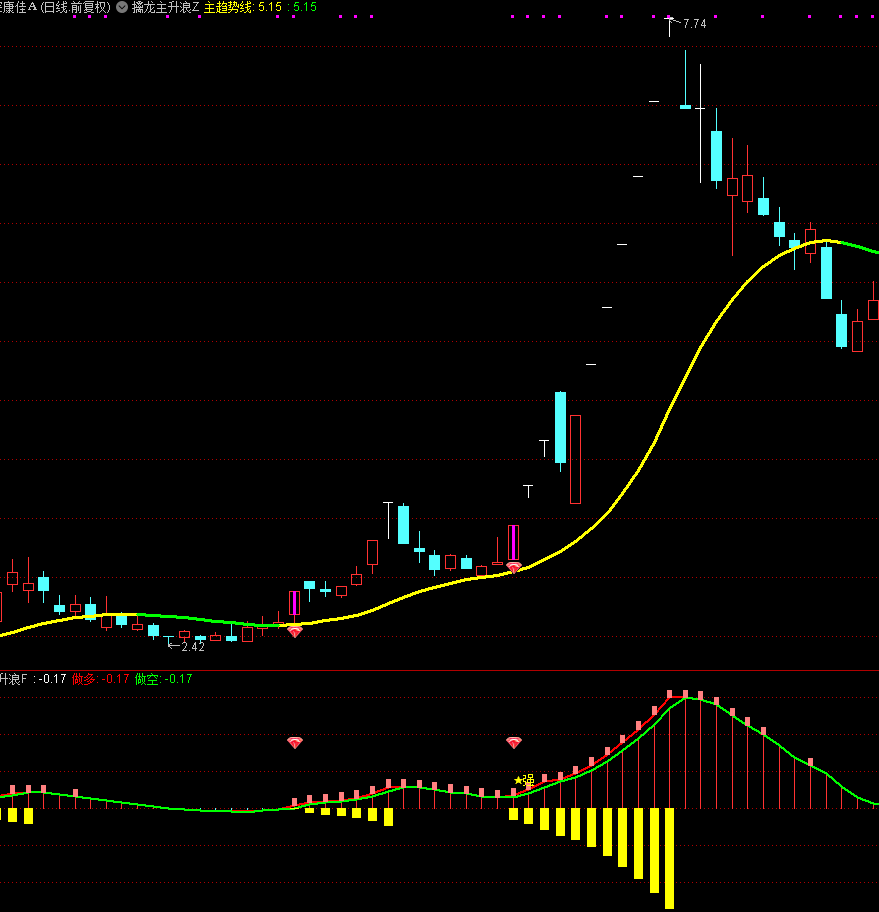Click the magenta-outlined candle above the left diamond
The image size is (879, 912).
[294, 603]
